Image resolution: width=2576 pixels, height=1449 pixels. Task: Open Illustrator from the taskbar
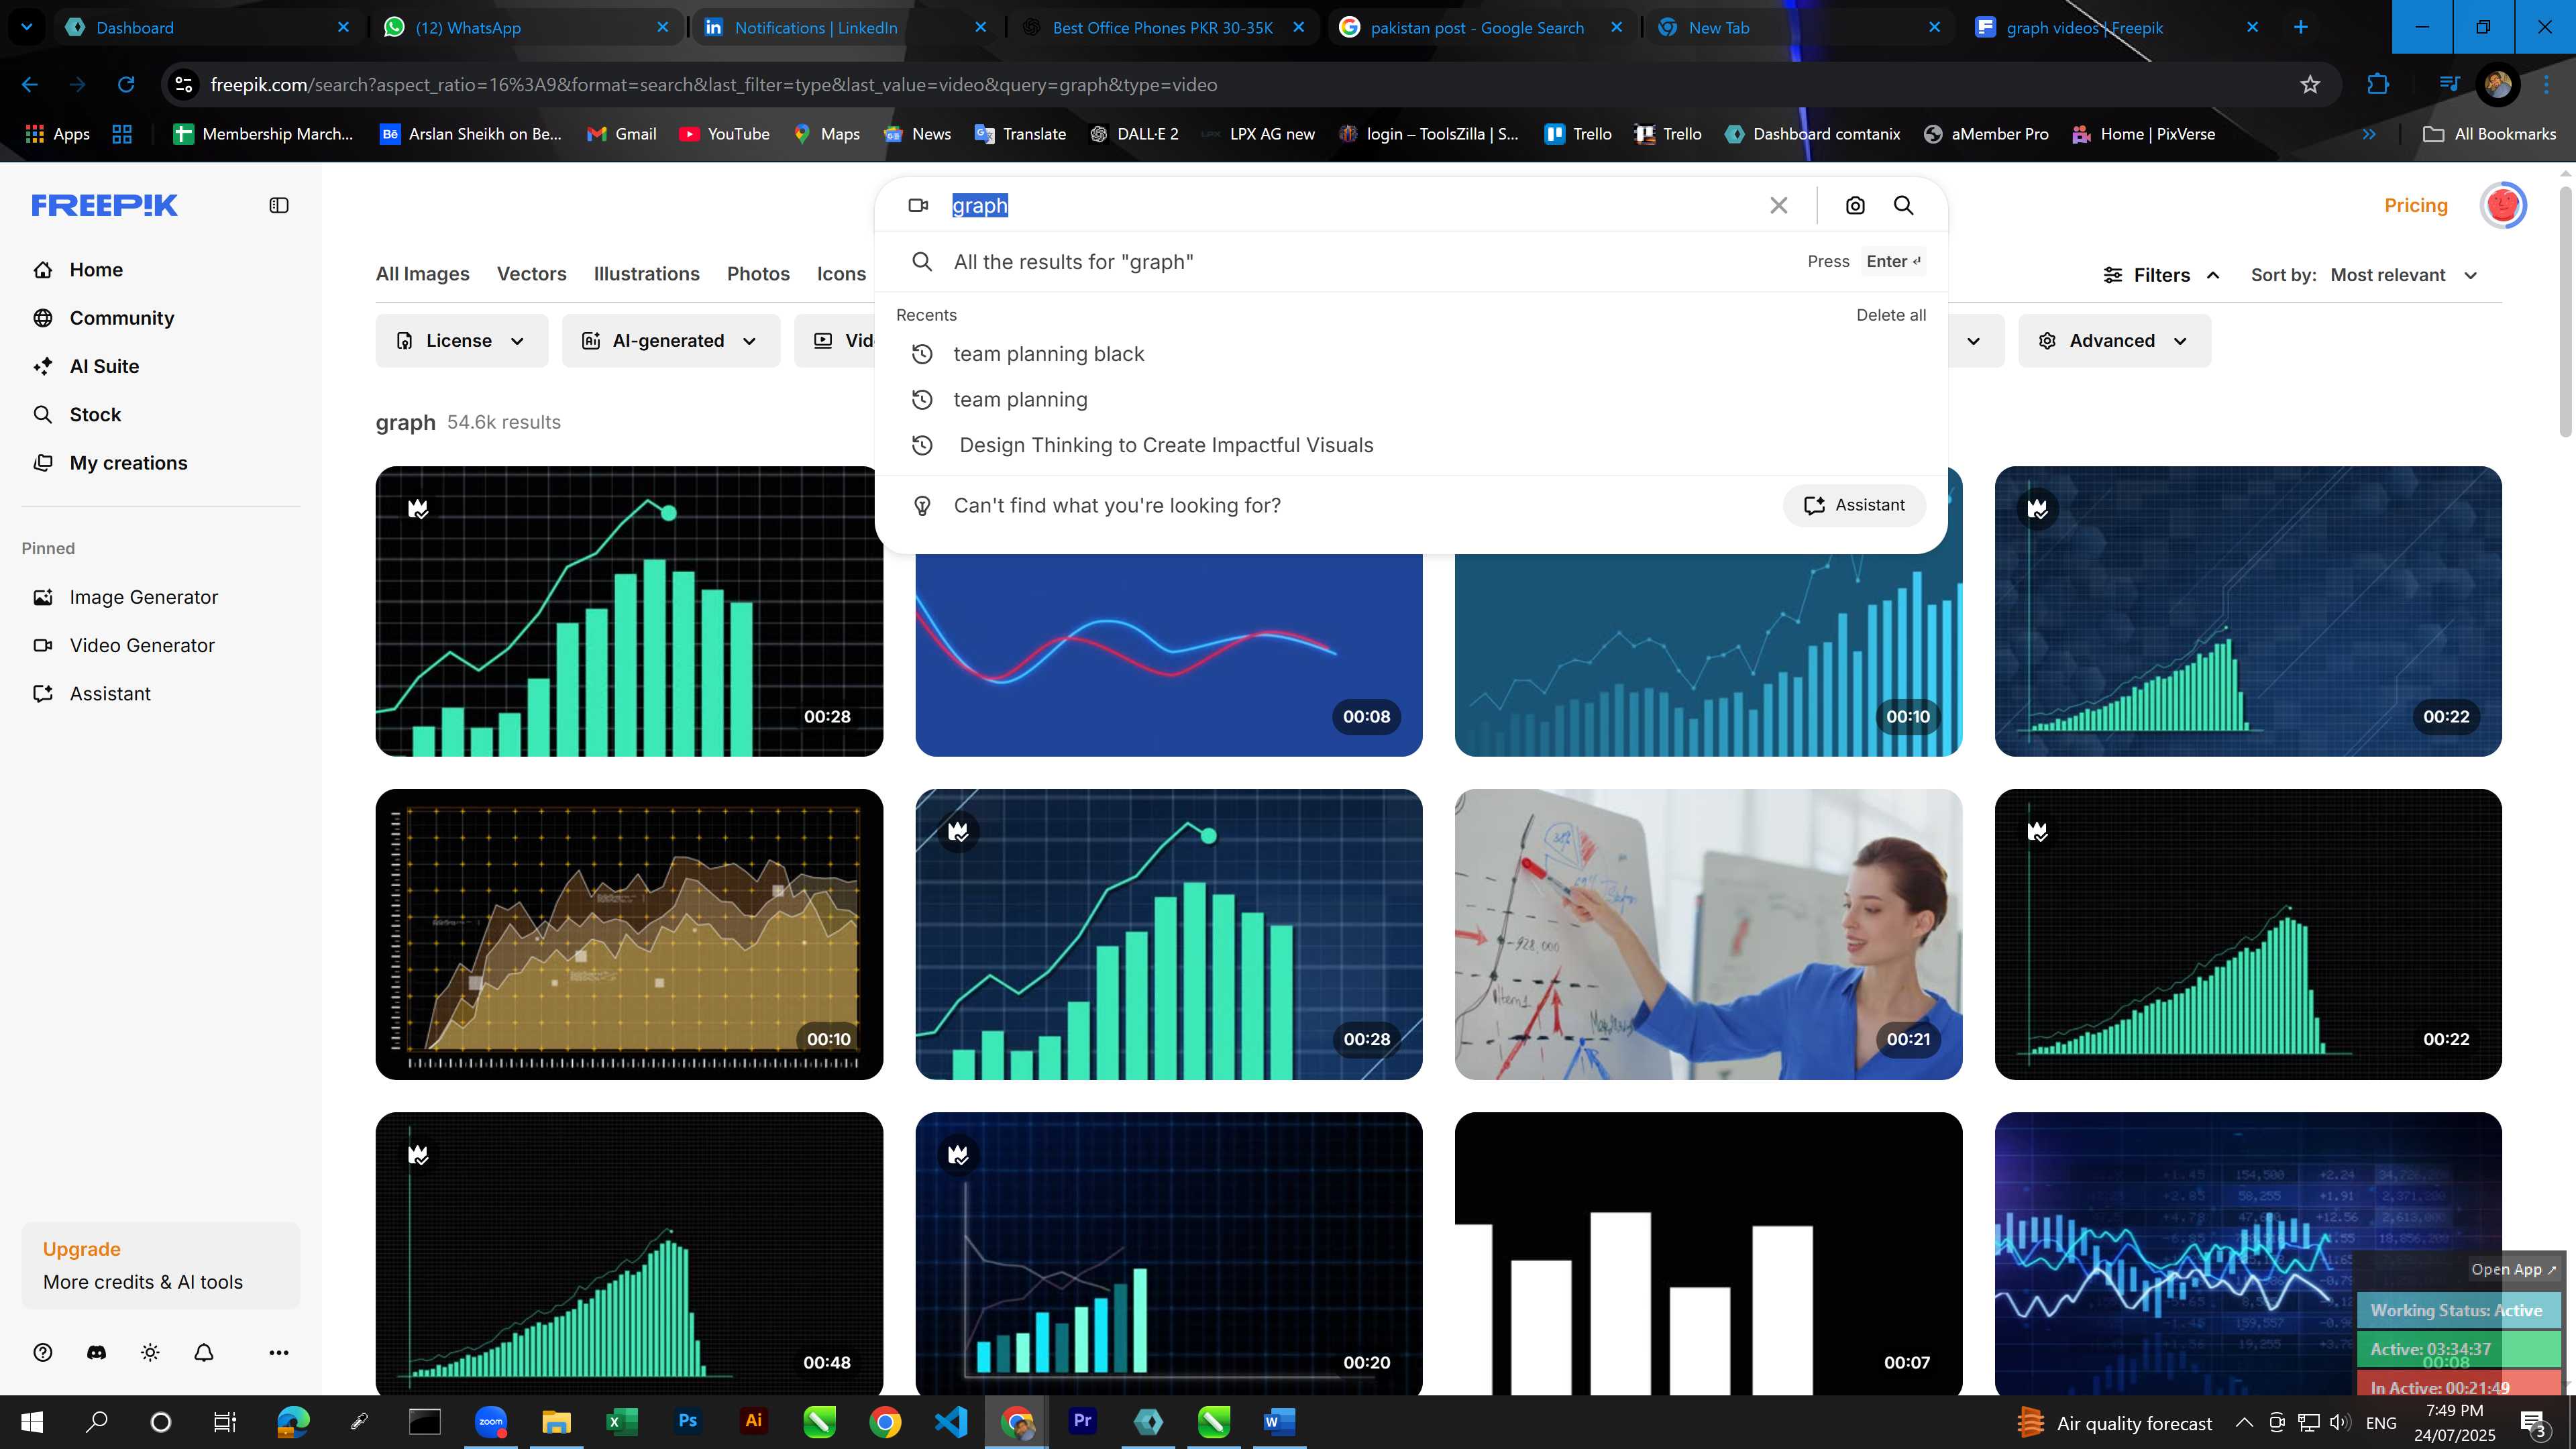tap(753, 1421)
